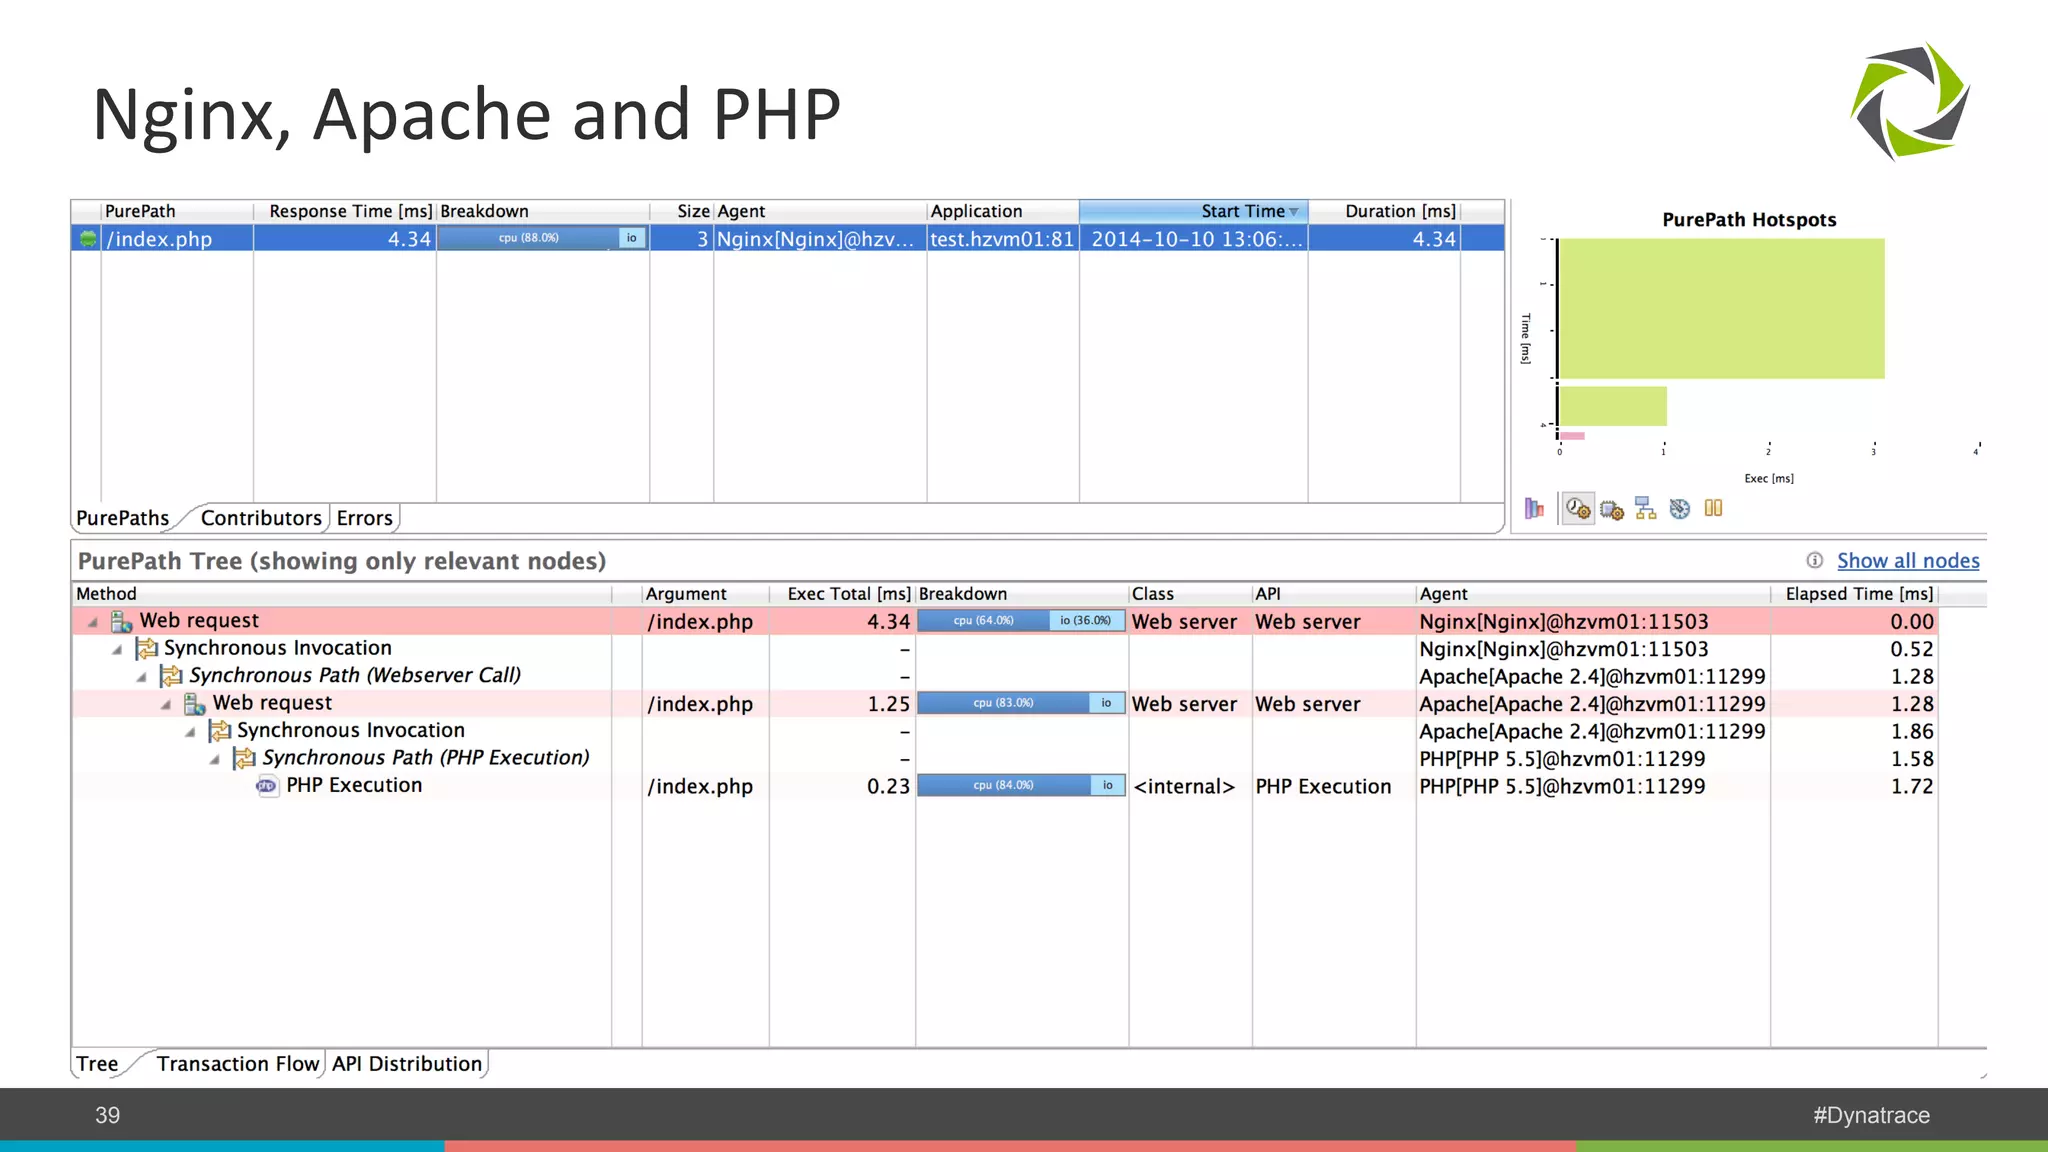
Task: Click the bar chart hotspots view icon
Action: (x=1534, y=508)
